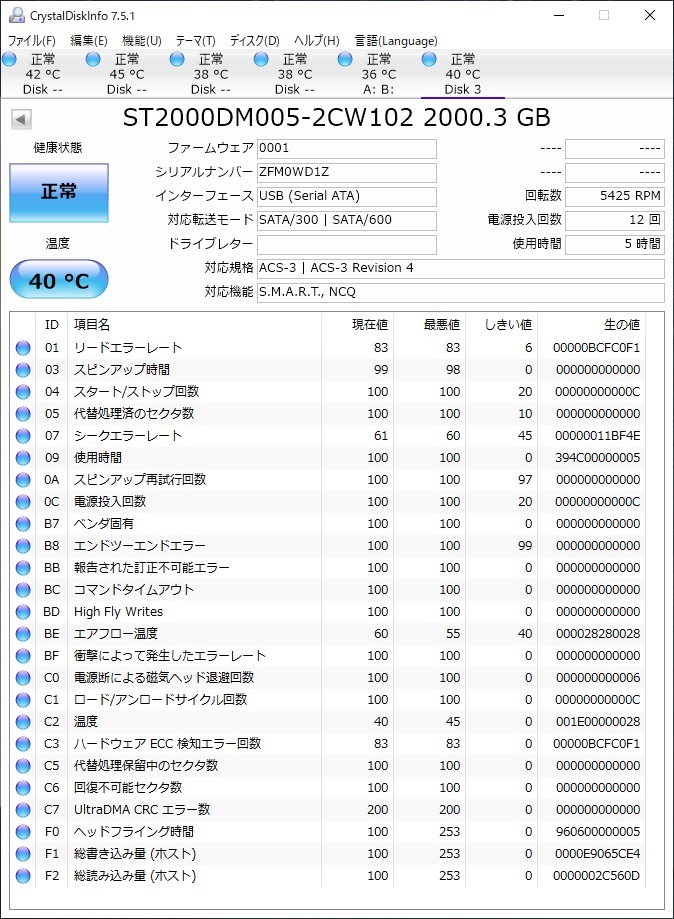Select the リードエラーレート row text
This screenshot has width=674, height=919.
(x=128, y=348)
